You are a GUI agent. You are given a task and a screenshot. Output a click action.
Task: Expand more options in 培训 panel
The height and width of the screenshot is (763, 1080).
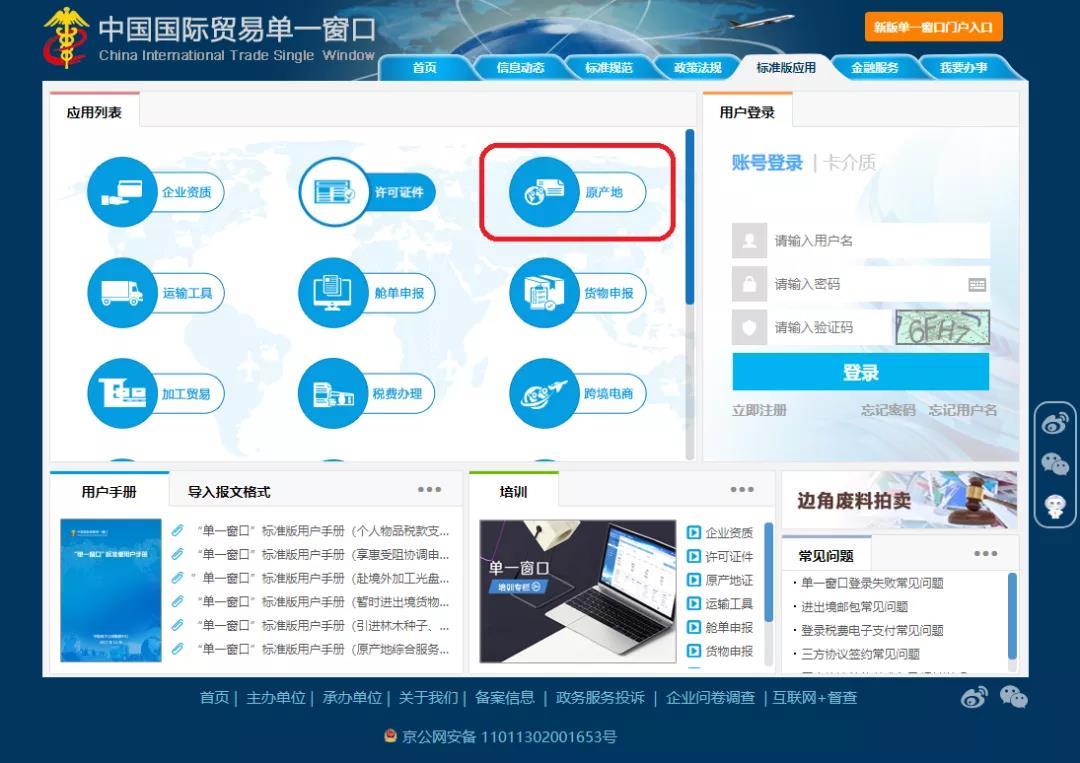pos(742,490)
